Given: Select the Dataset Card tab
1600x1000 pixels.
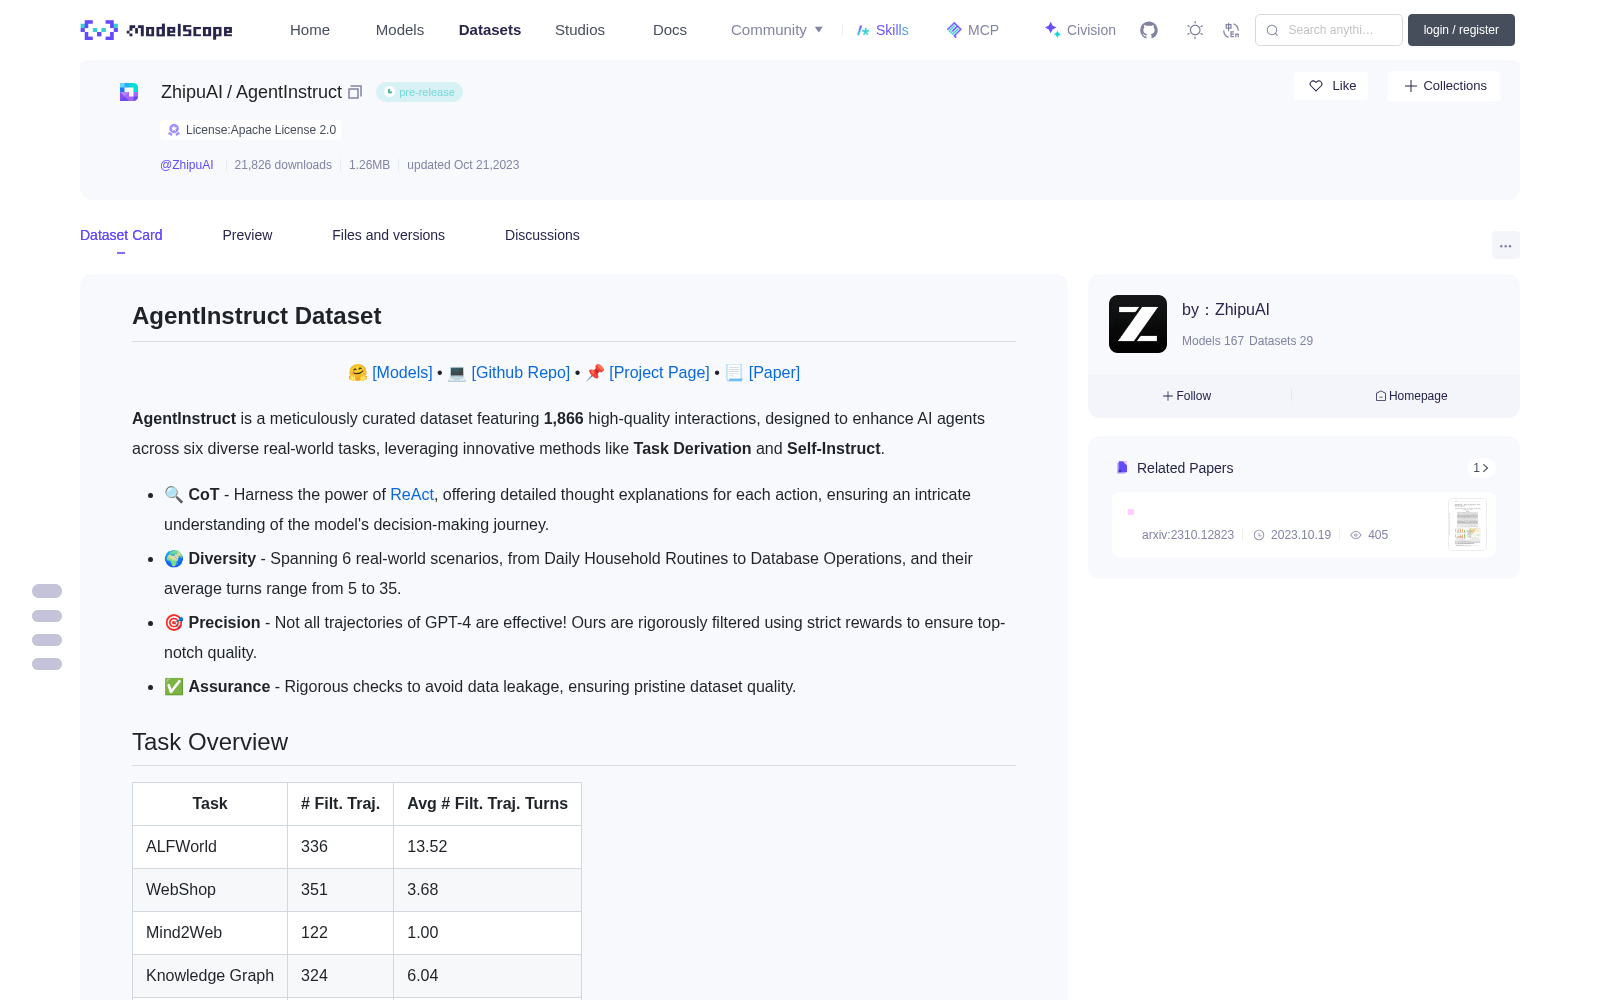Looking at the screenshot, I should 121,235.
